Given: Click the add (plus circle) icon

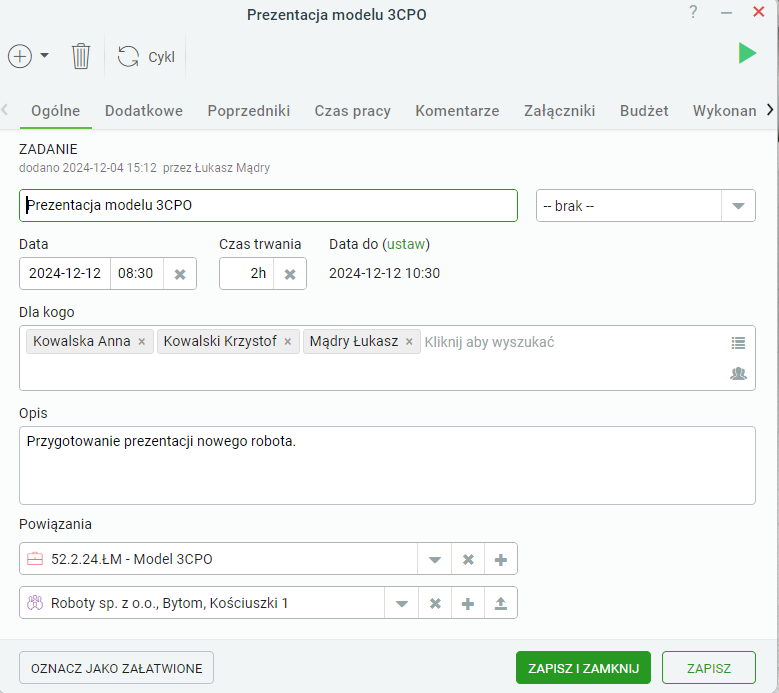Looking at the screenshot, I should point(20,56).
